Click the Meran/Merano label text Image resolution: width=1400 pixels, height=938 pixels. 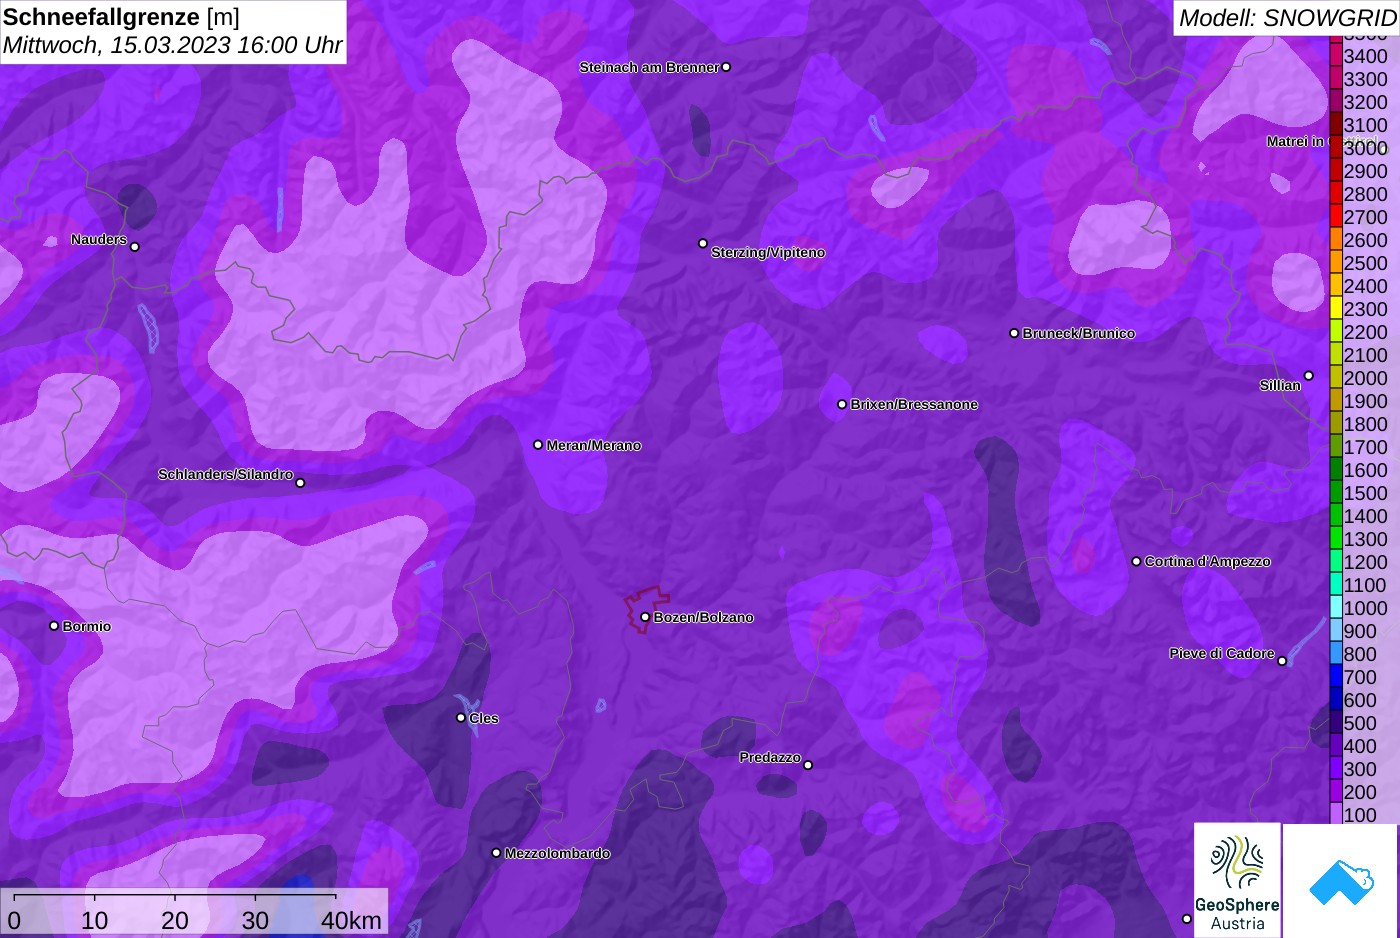click(594, 446)
